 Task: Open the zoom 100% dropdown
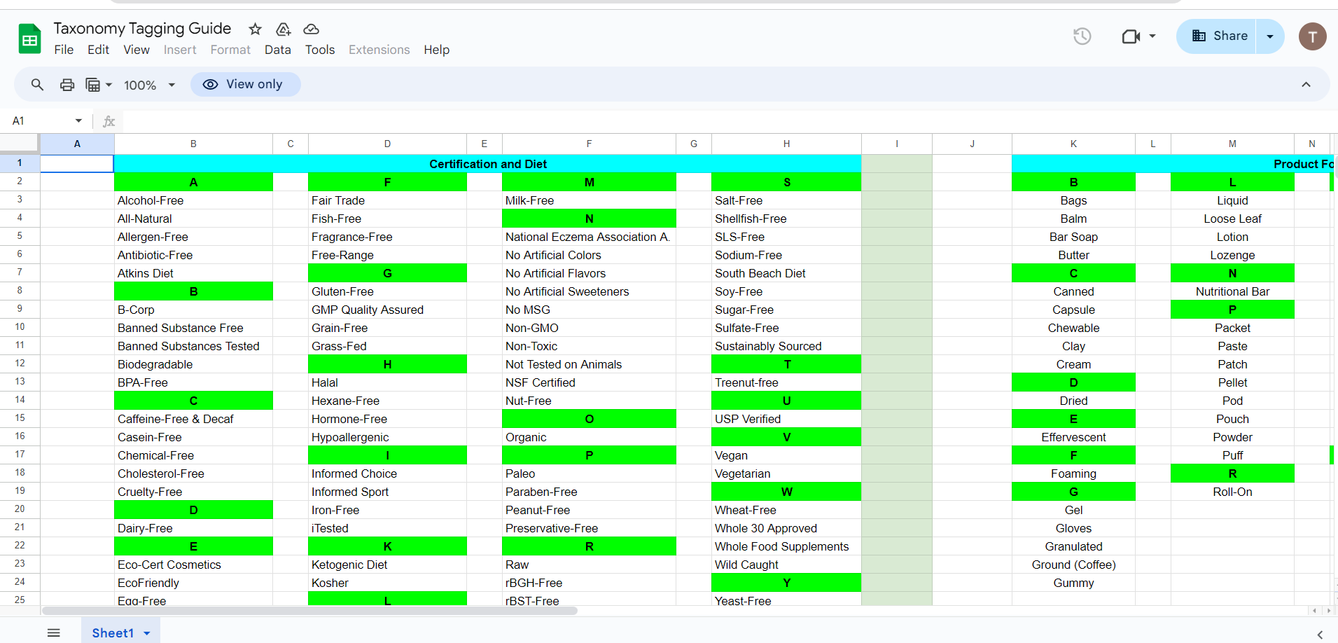149,85
